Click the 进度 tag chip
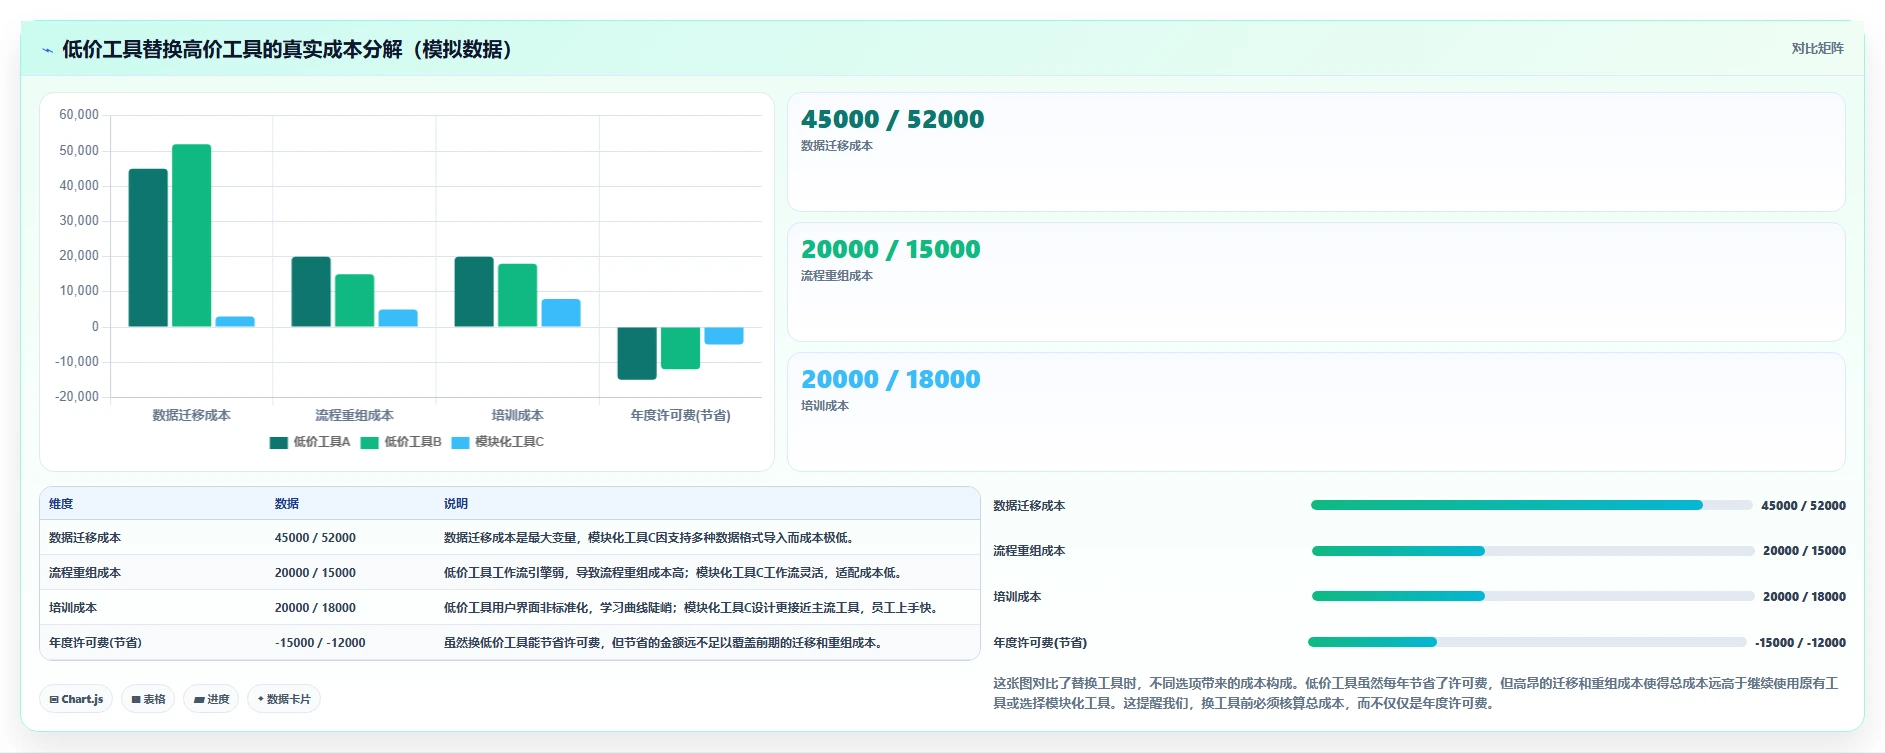The height and width of the screenshot is (753, 1885). point(211,699)
